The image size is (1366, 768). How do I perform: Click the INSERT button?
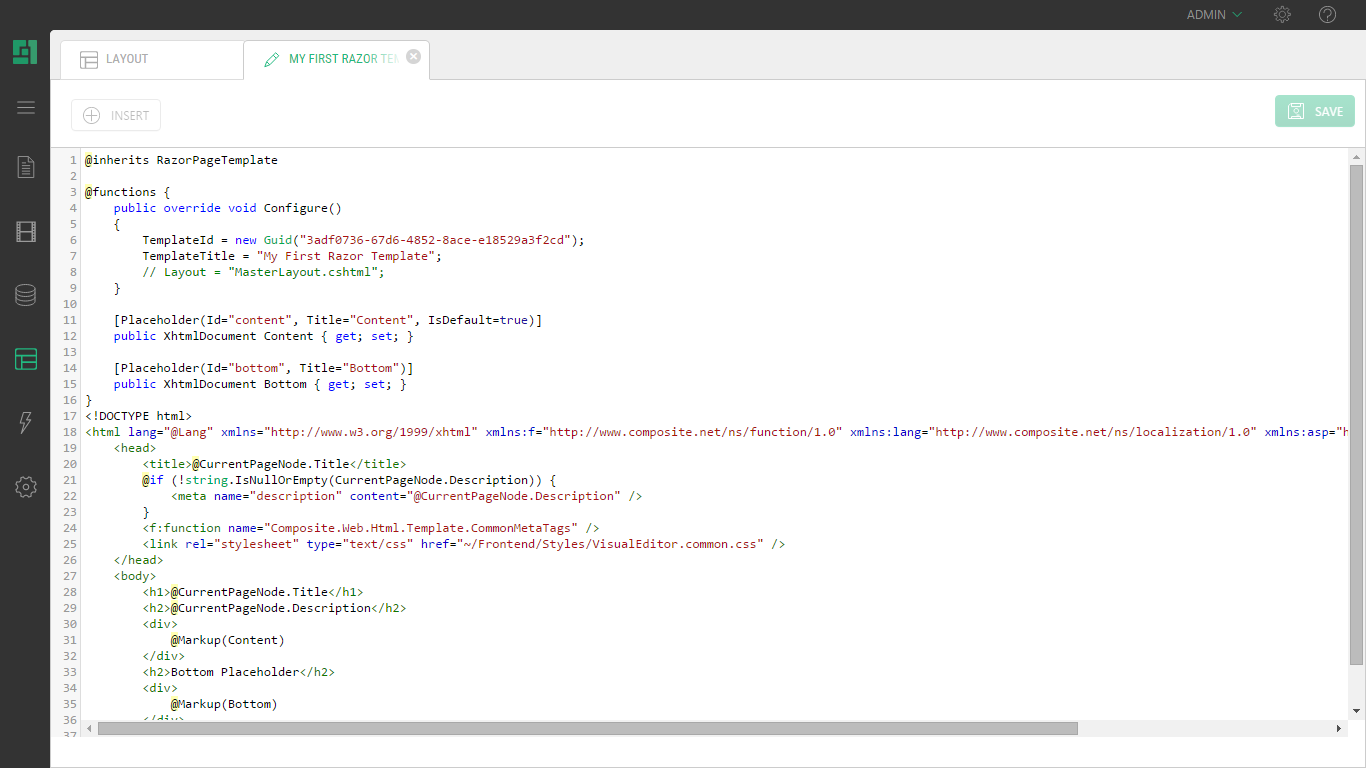[116, 115]
